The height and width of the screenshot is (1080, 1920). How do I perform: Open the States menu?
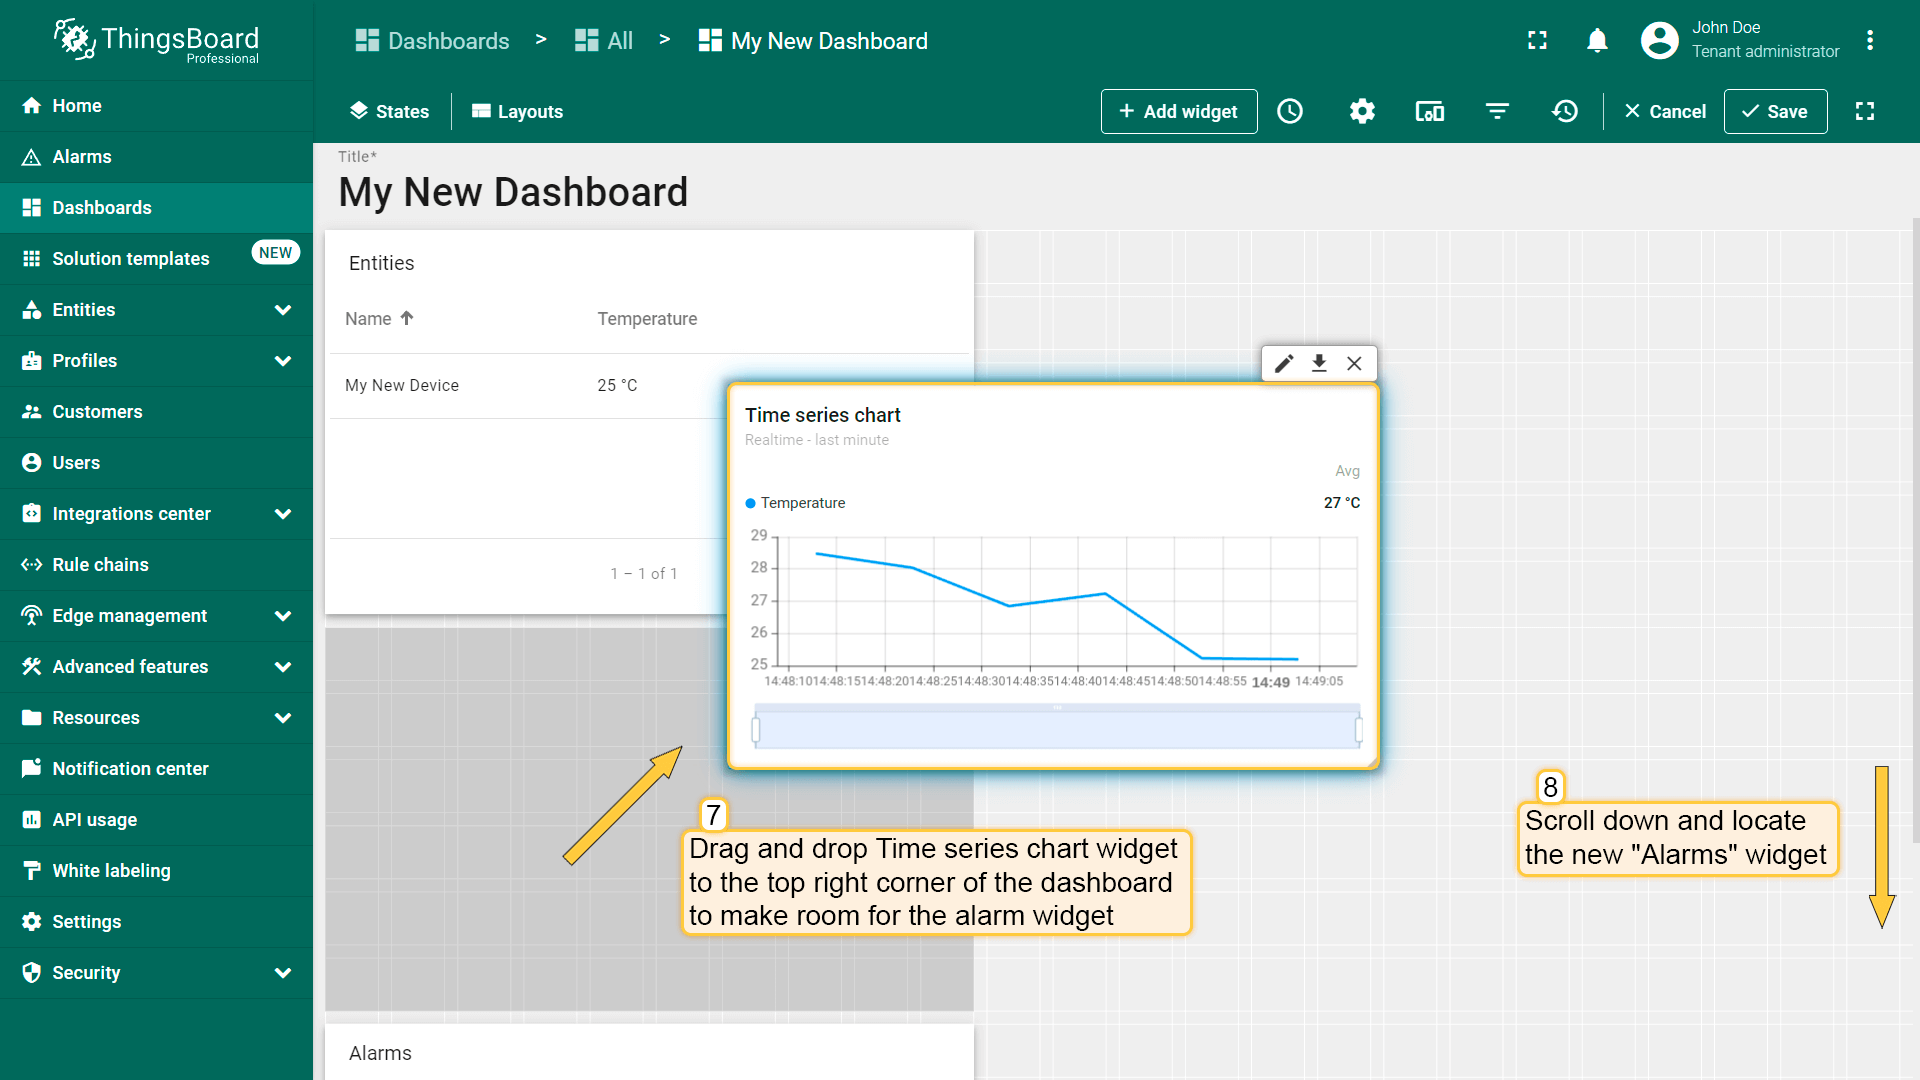coord(389,111)
